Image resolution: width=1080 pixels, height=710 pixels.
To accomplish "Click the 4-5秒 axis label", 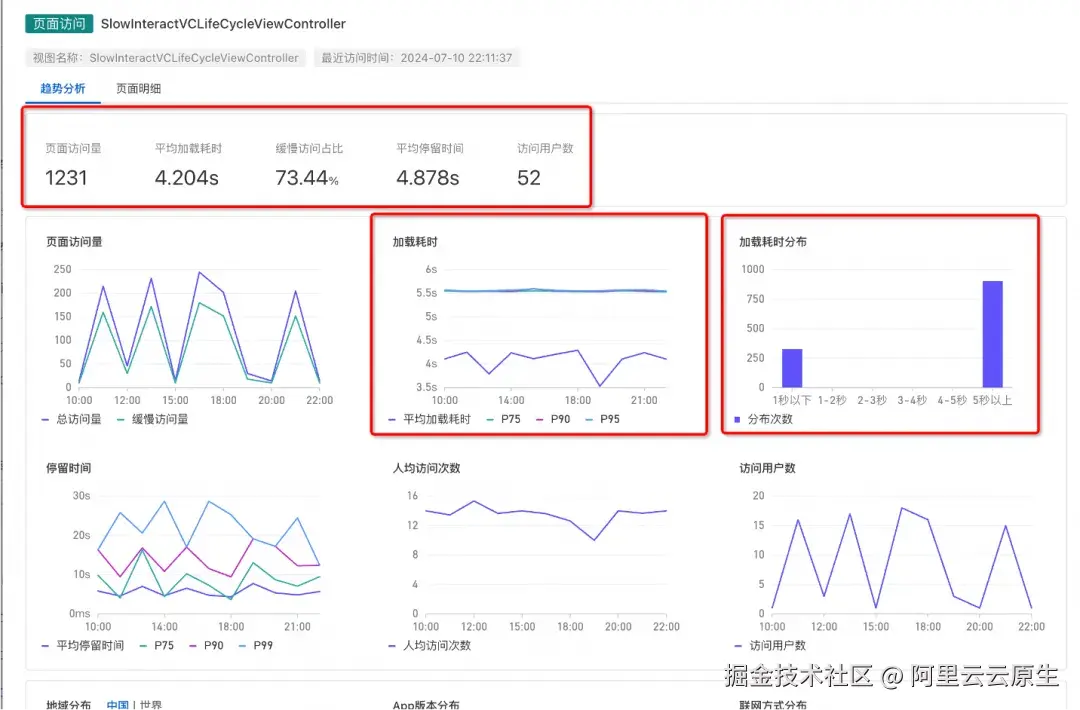I will click(952, 400).
